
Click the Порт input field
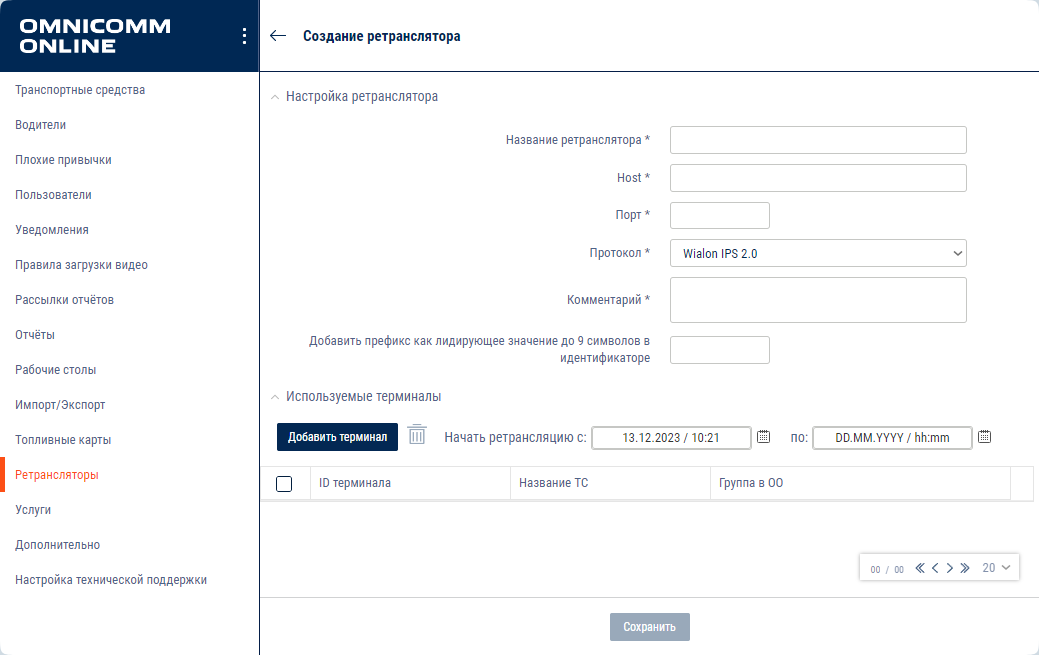click(x=720, y=215)
